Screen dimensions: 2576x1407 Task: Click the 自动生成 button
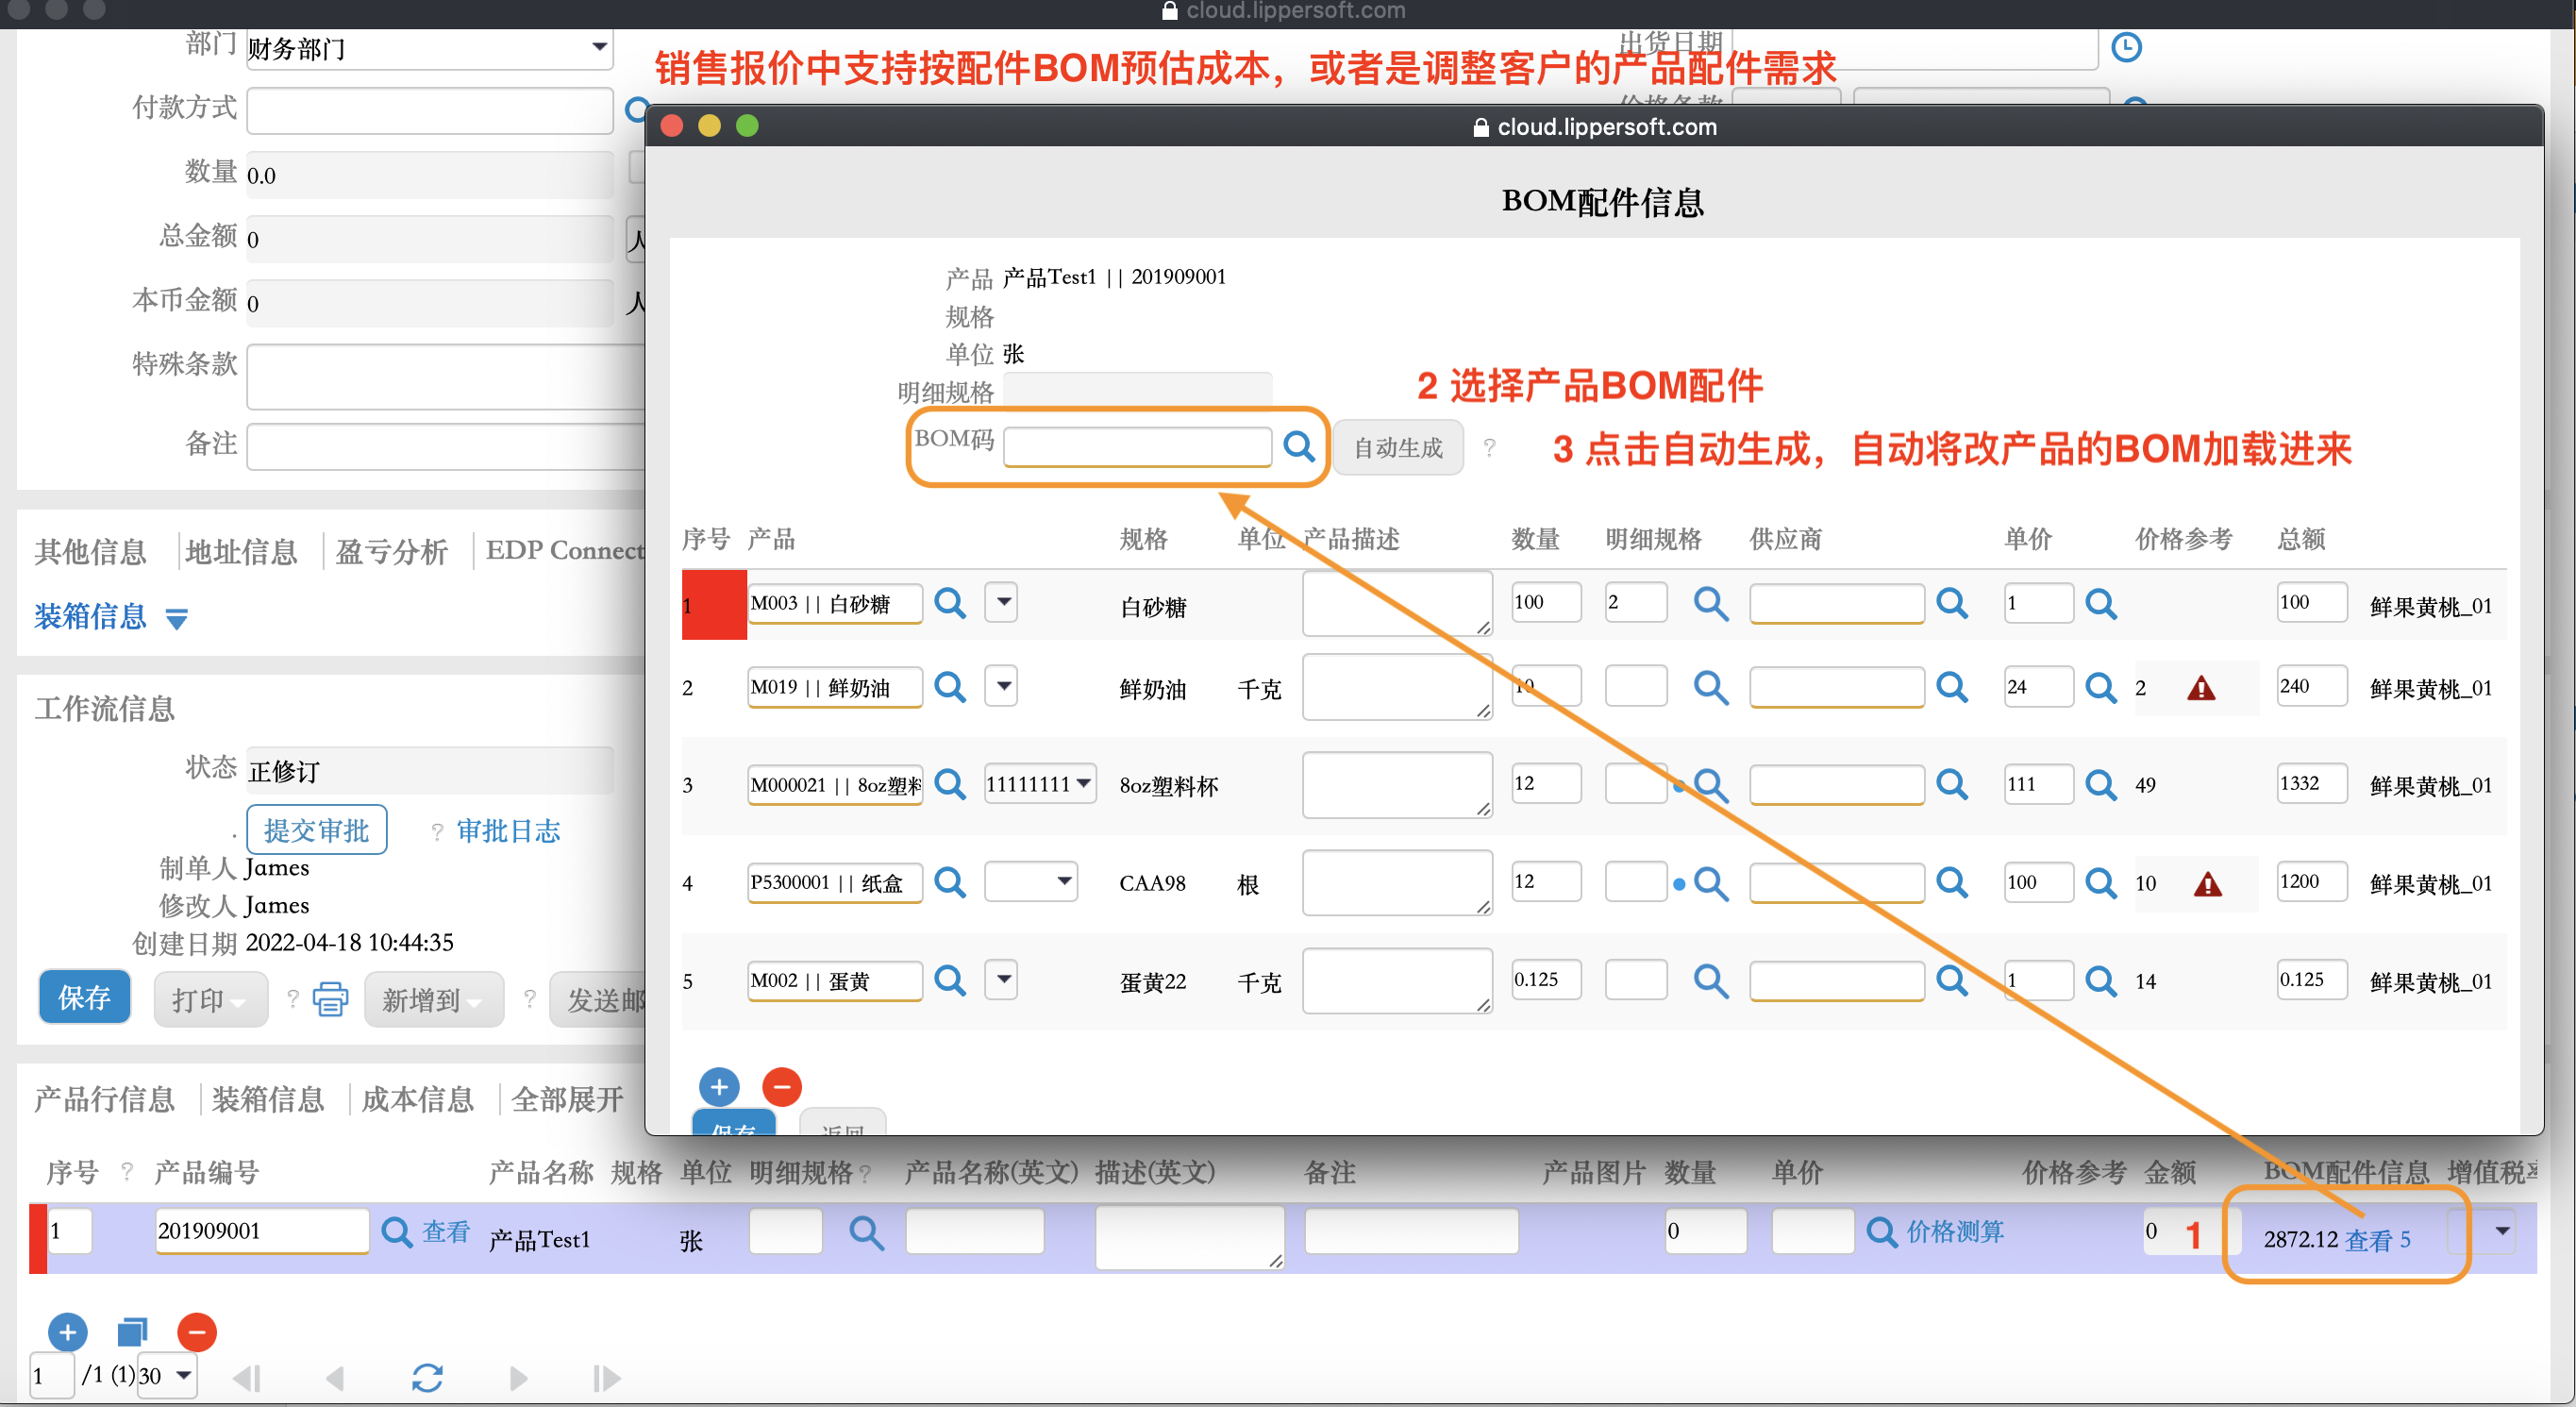pyautogui.click(x=1397, y=448)
